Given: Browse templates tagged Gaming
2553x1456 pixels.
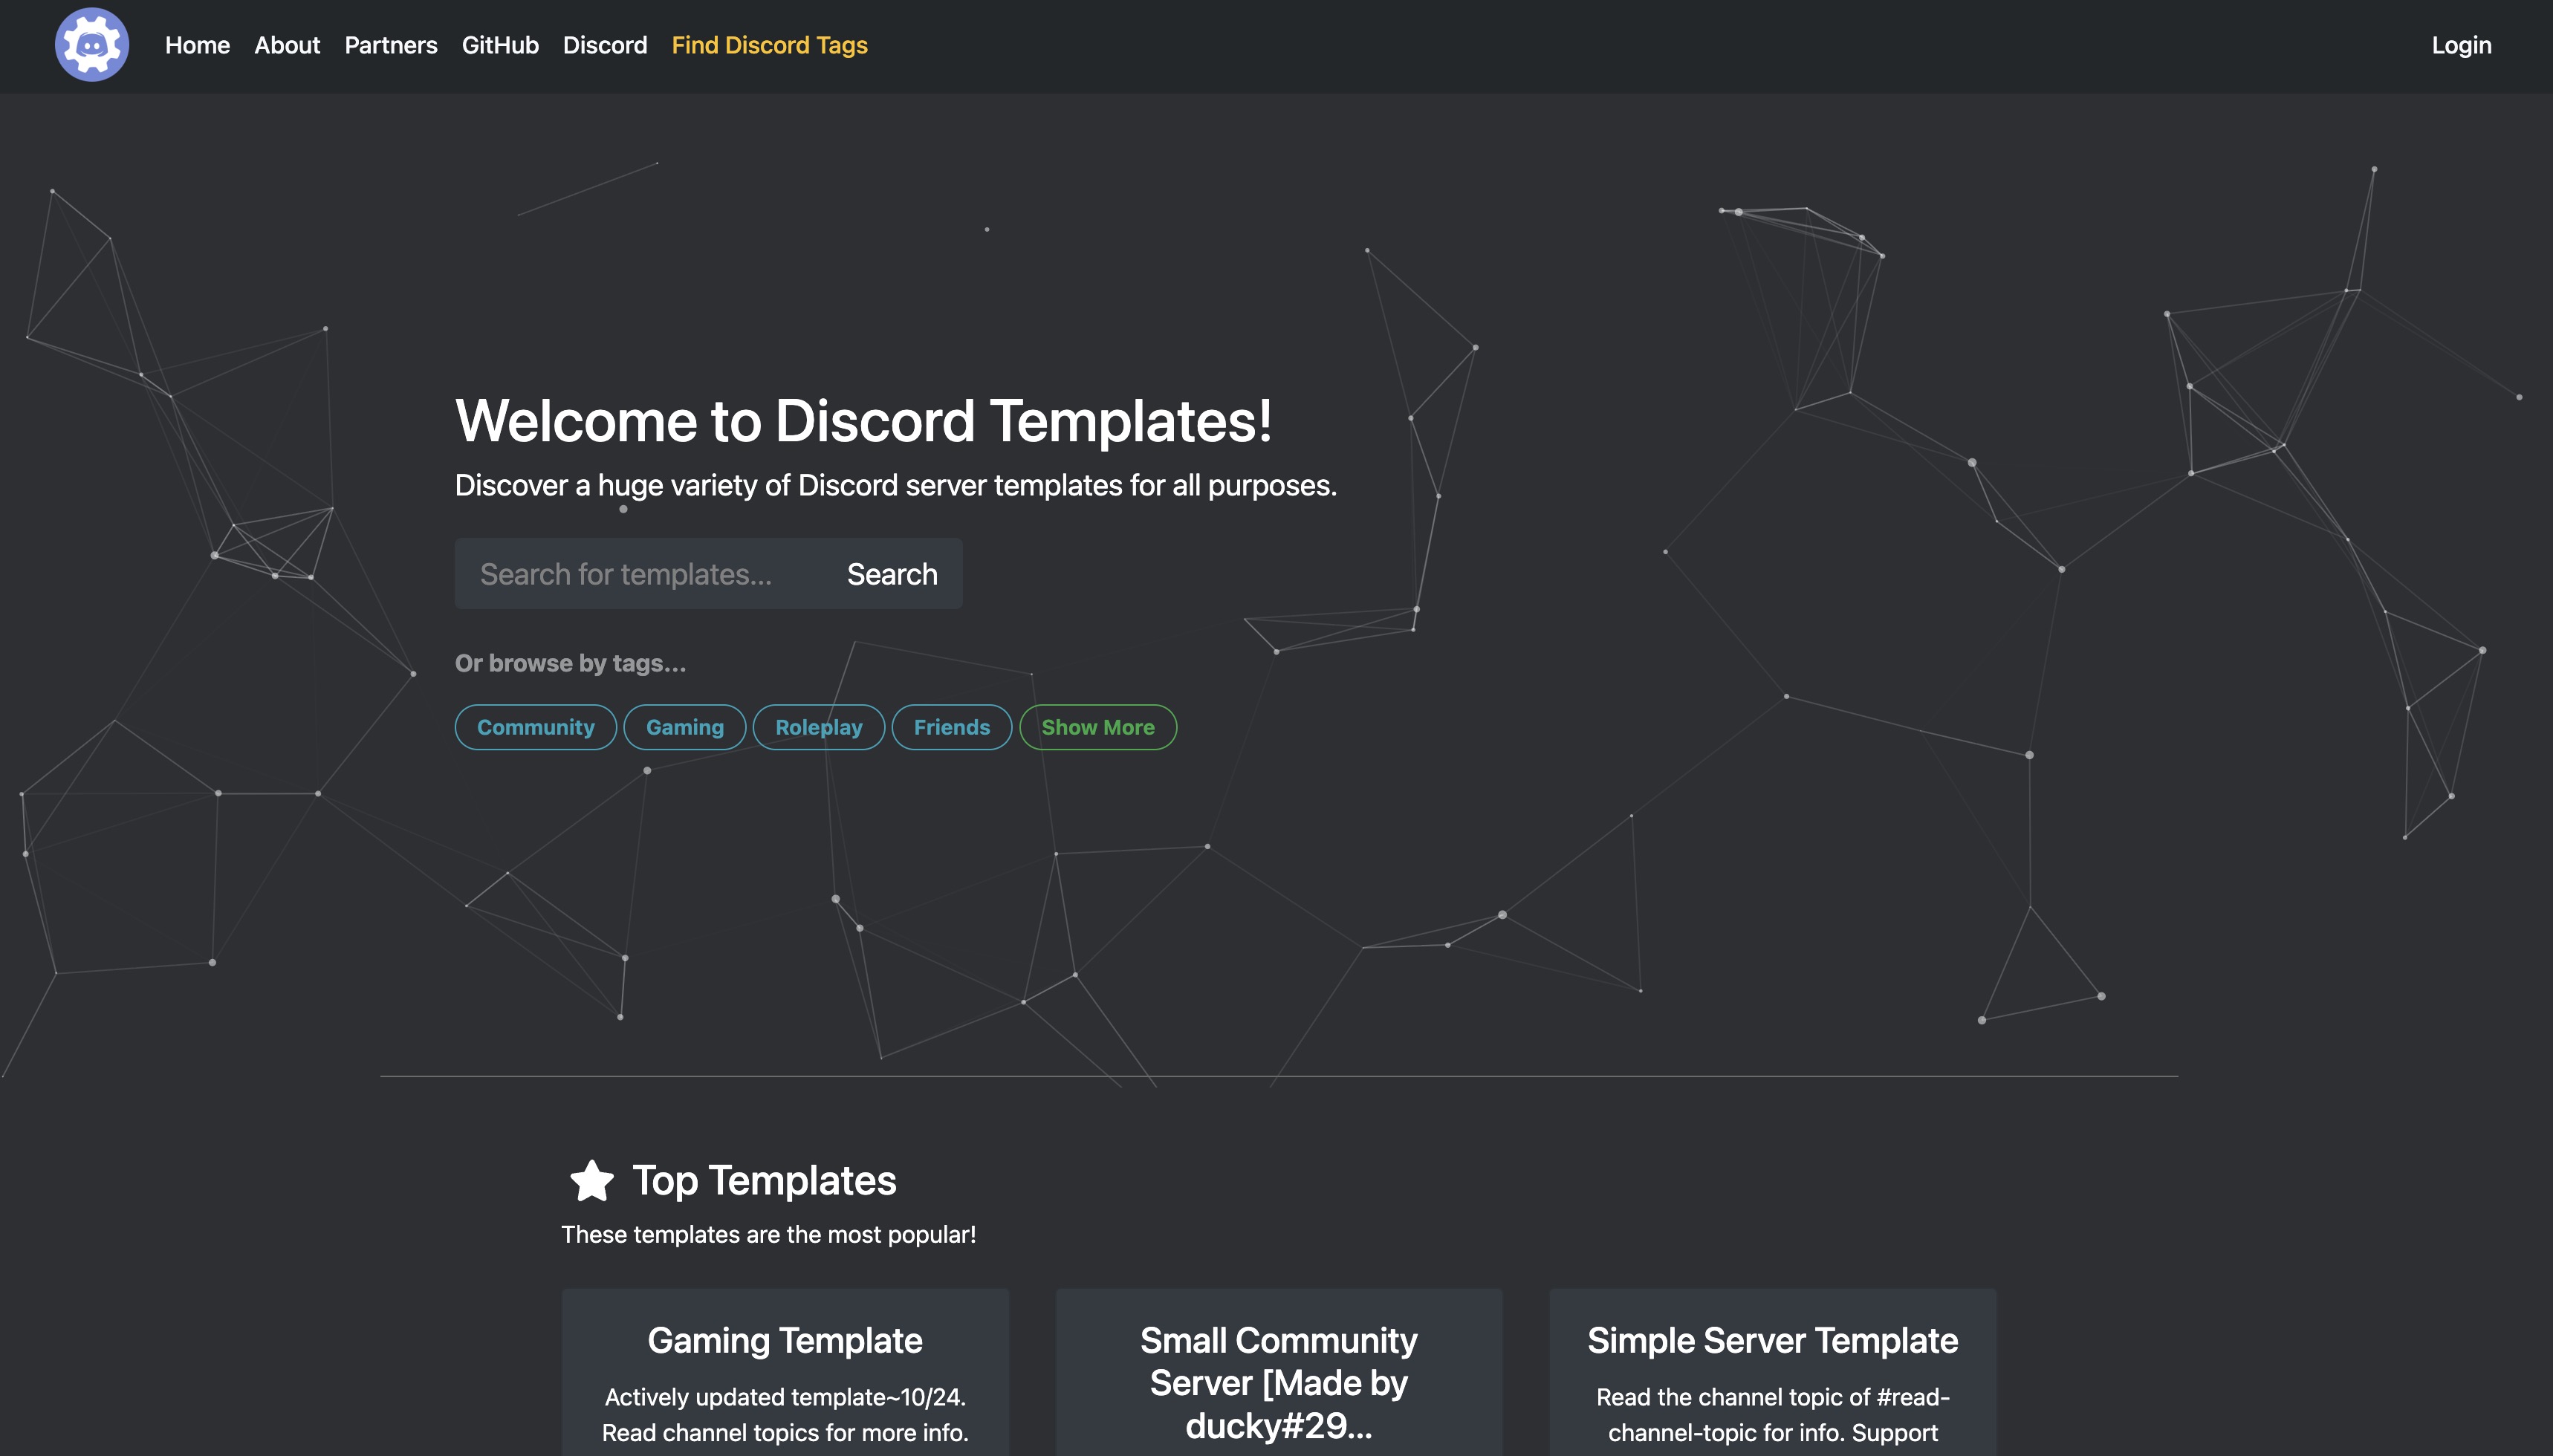Looking at the screenshot, I should pyautogui.click(x=684, y=727).
